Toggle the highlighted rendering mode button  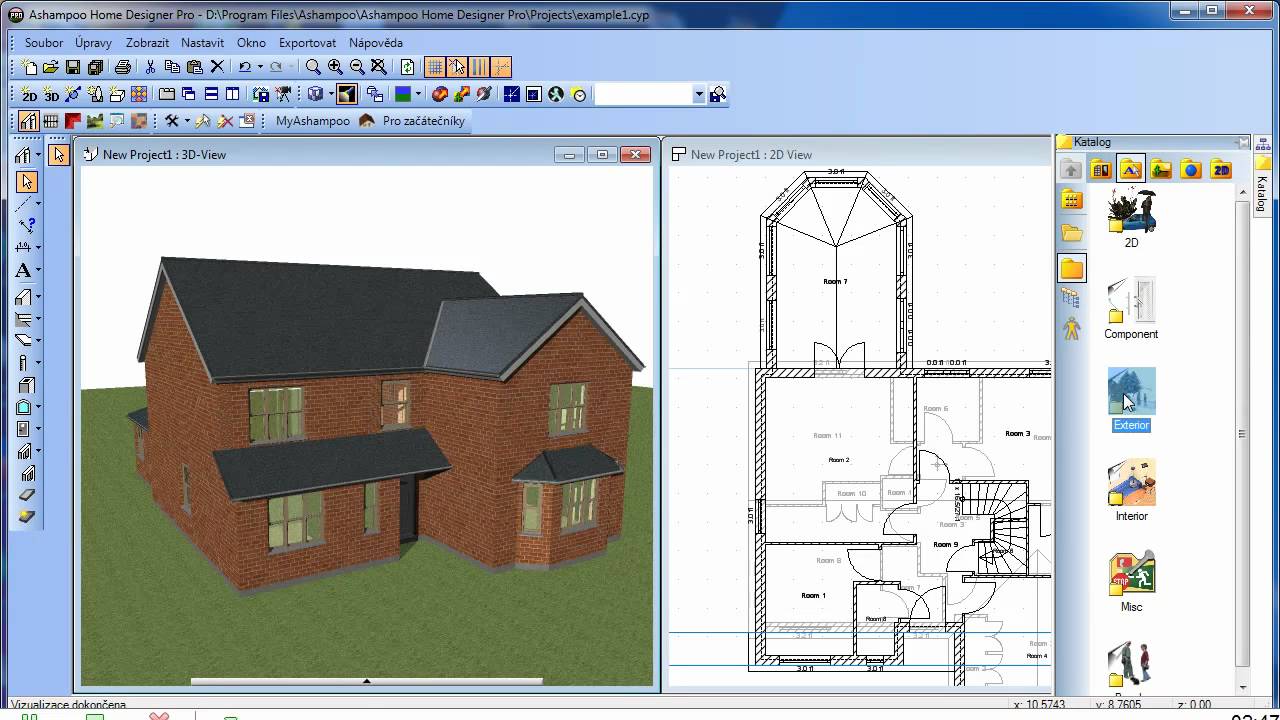click(347, 94)
